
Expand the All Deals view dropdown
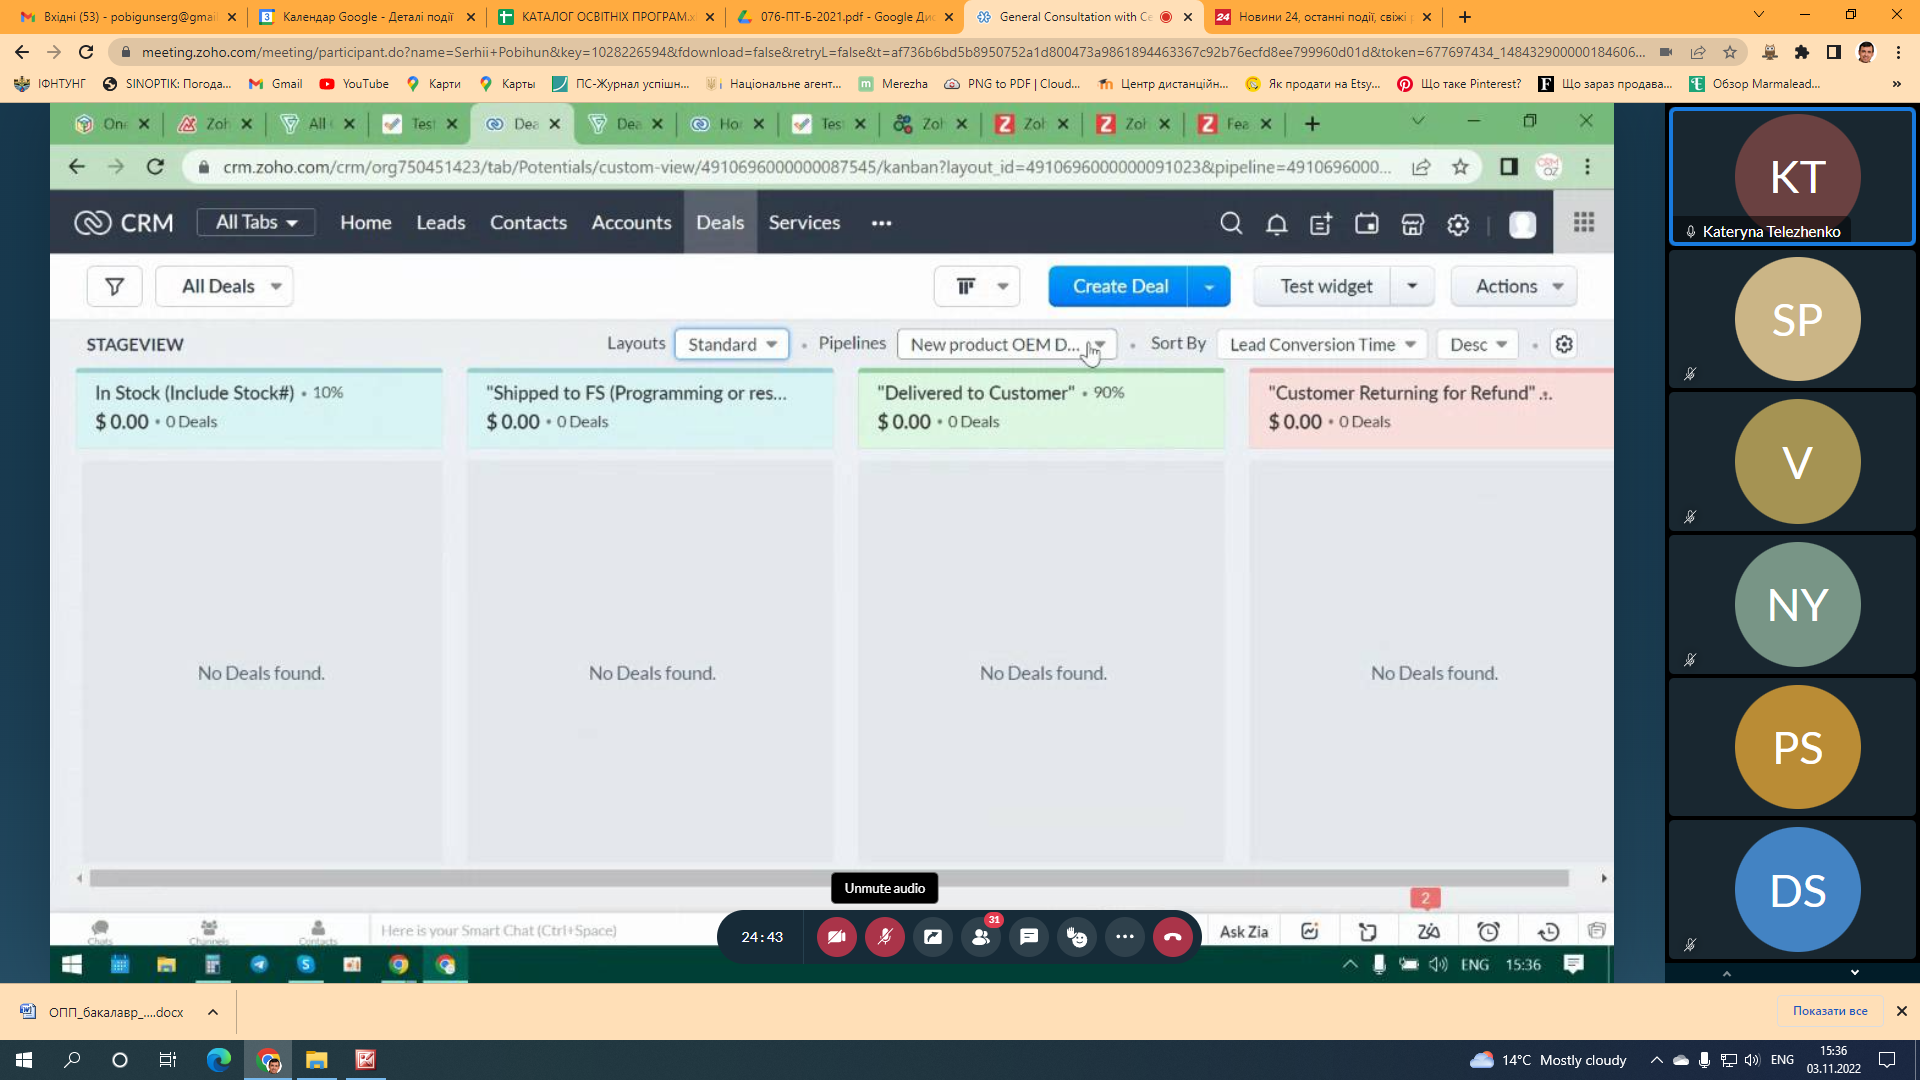pos(224,287)
